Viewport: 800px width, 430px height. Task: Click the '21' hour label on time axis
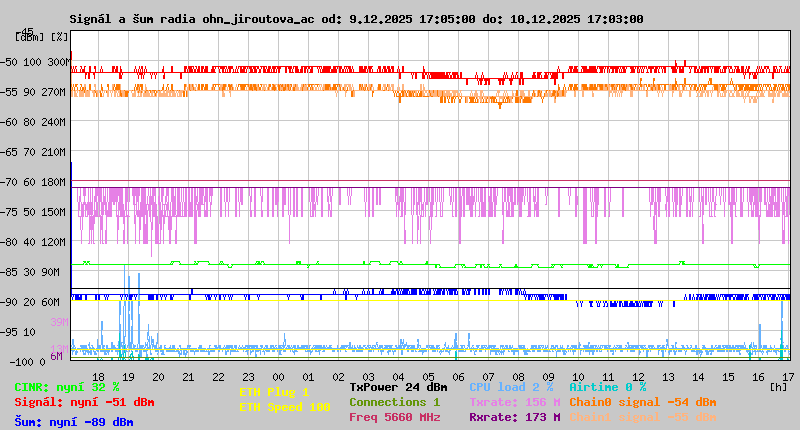[x=188, y=377]
